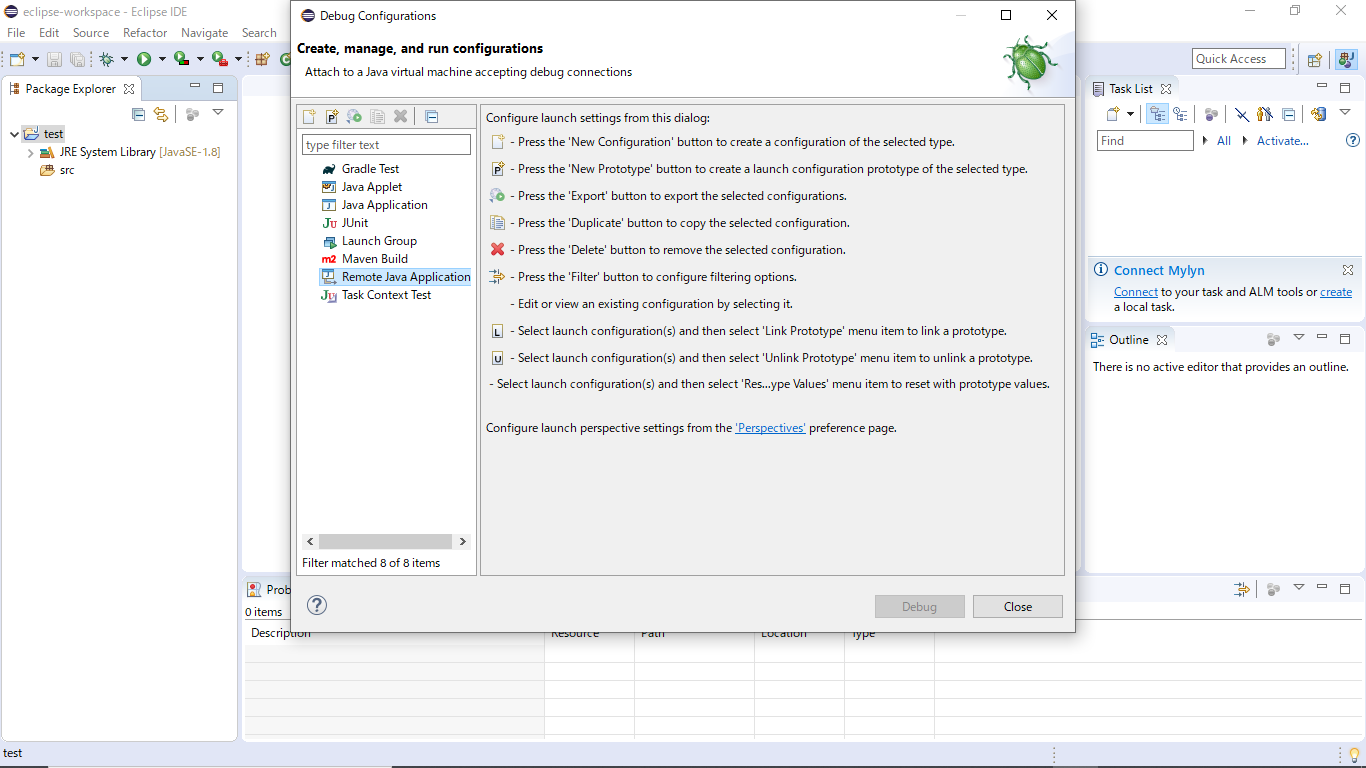
Task: Click the New Java Package toolbar icon
Action: (263, 59)
